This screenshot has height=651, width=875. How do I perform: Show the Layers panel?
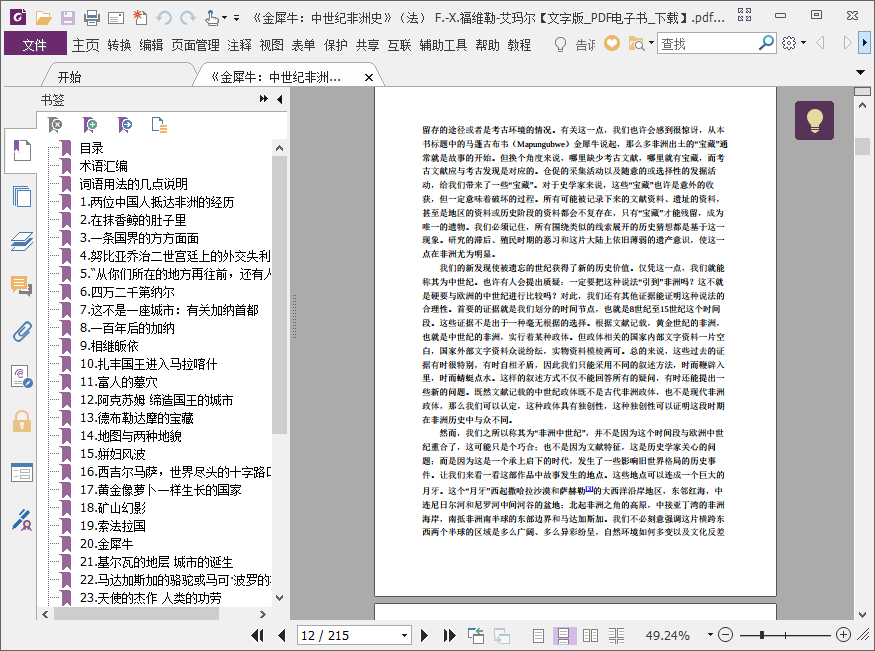[21, 241]
